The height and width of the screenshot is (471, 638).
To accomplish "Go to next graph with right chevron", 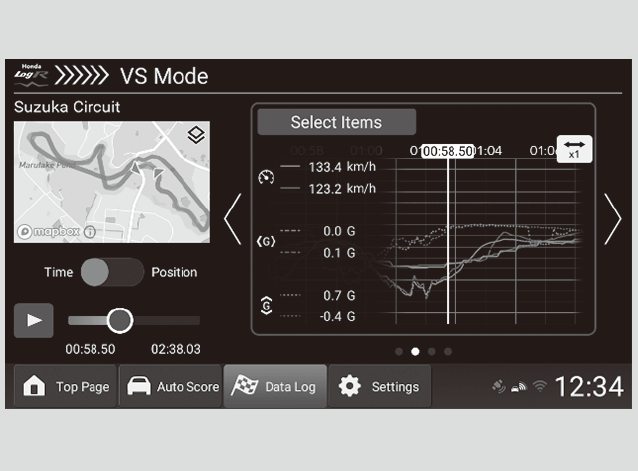I will click(x=612, y=220).
